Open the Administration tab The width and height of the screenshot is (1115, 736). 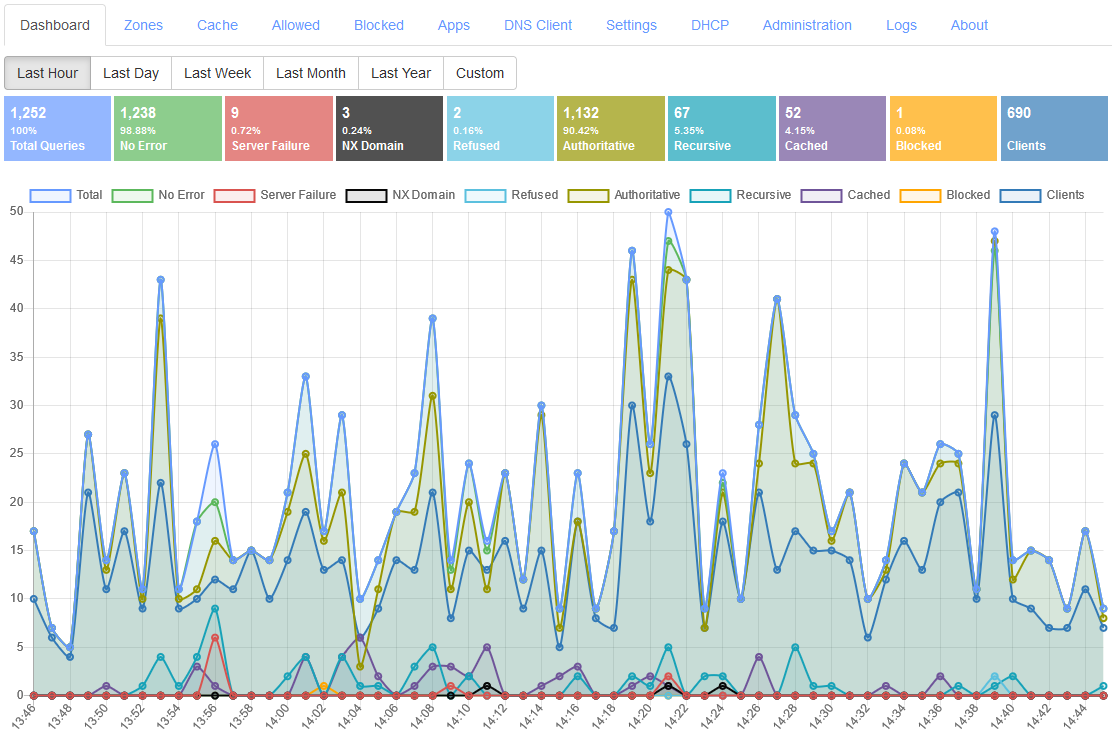click(x=807, y=25)
